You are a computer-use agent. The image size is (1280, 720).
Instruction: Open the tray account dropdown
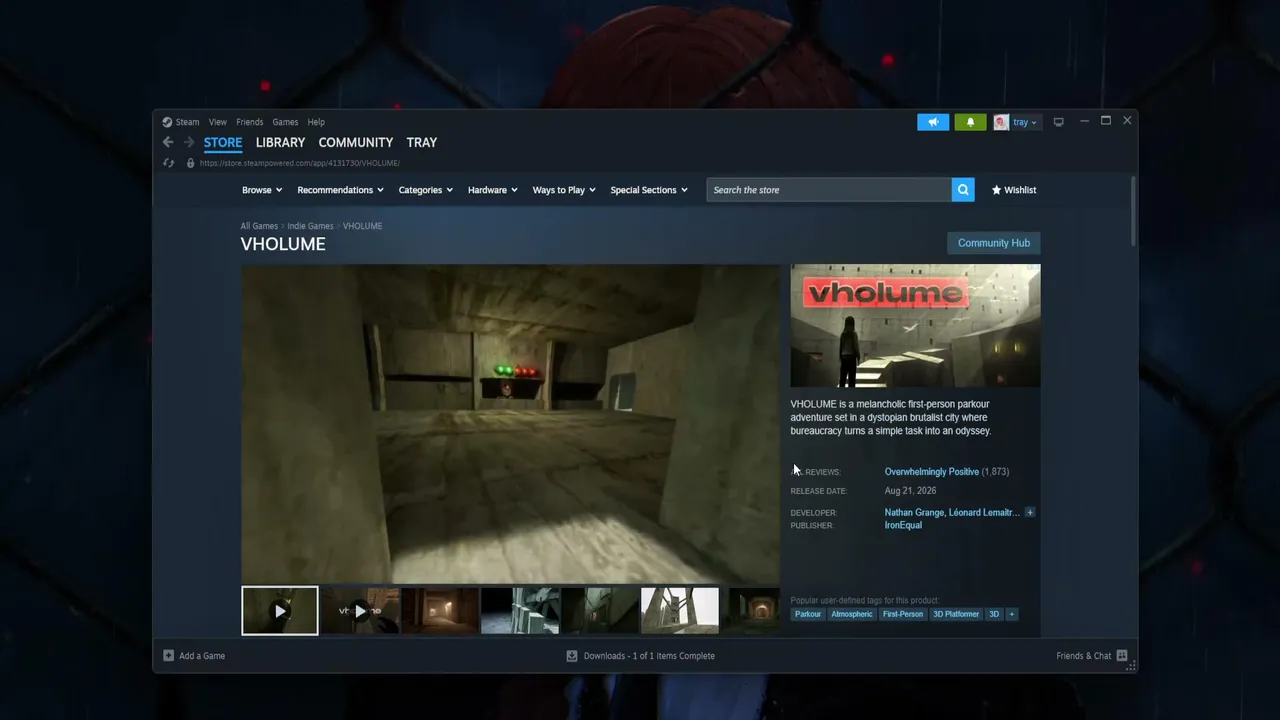pyautogui.click(x=1025, y=122)
